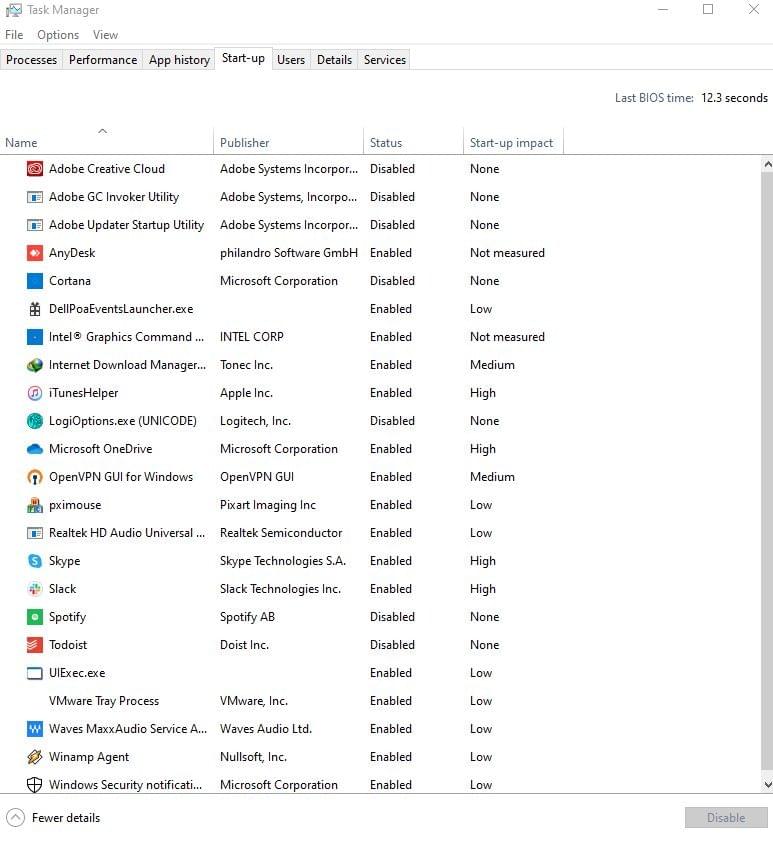Click the INTEL CORP publisher cell
Image resolution: width=773 pixels, height=842 pixels.
[x=252, y=337]
